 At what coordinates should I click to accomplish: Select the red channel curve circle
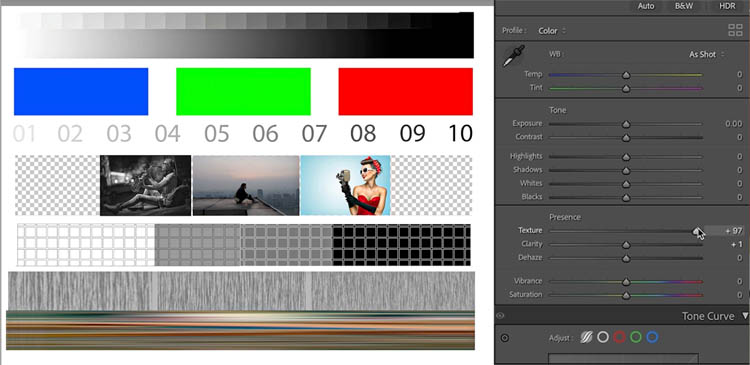(x=619, y=338)
